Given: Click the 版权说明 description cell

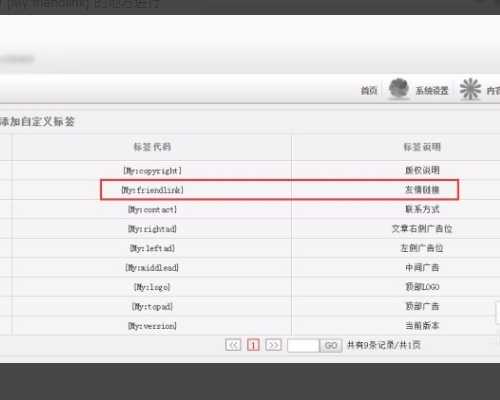Looking at the screenshot, I should pos(422,170).
